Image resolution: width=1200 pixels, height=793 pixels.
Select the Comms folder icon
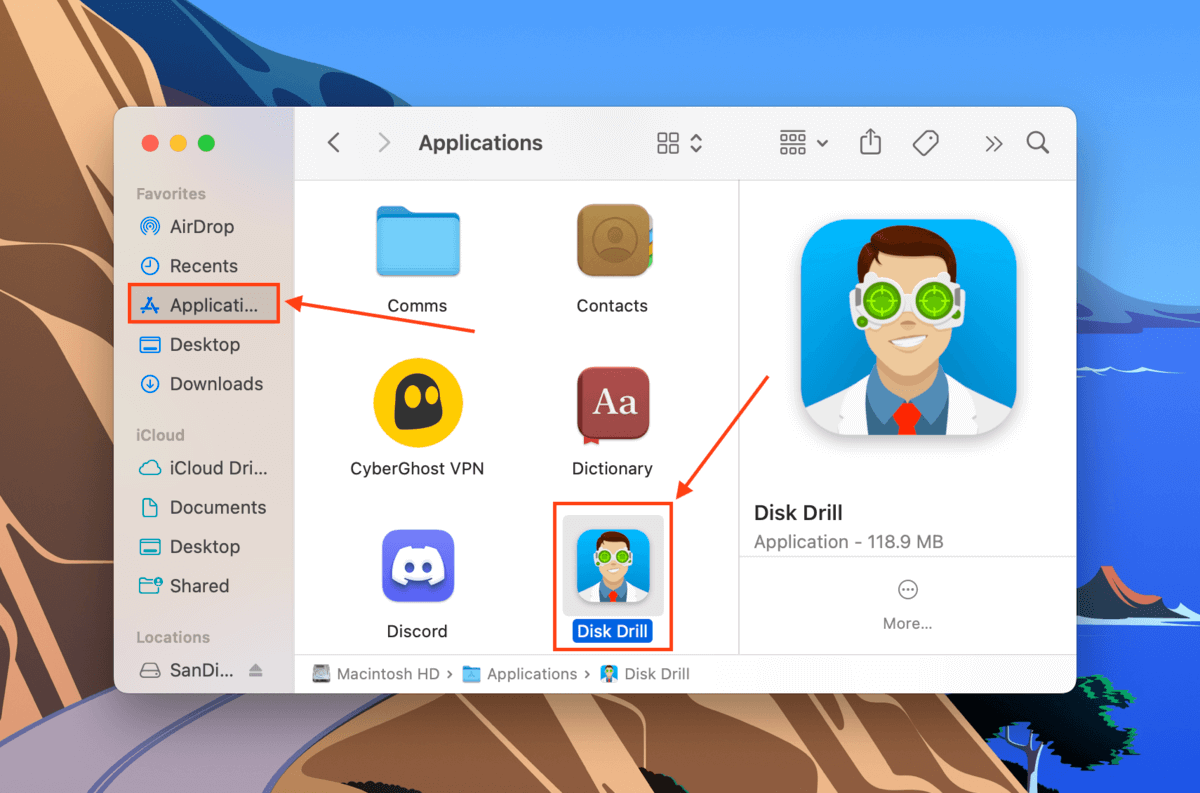pos(418,241)
